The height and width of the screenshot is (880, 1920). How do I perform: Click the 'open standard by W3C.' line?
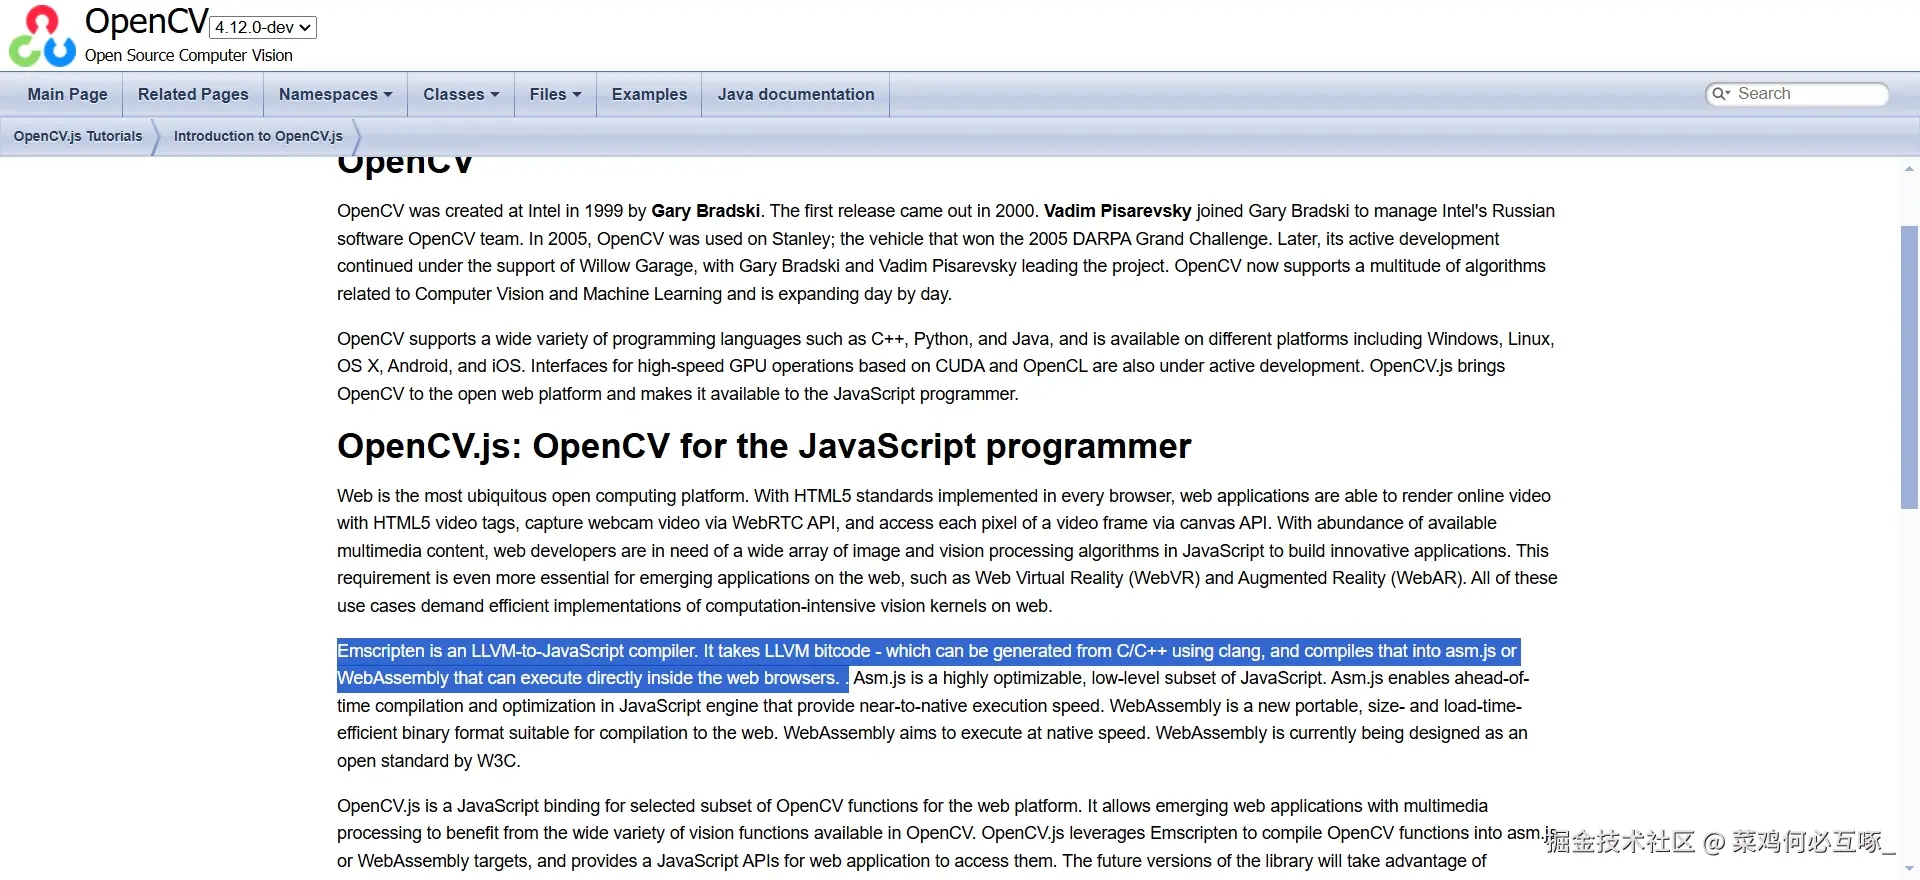tap(429, 761)
